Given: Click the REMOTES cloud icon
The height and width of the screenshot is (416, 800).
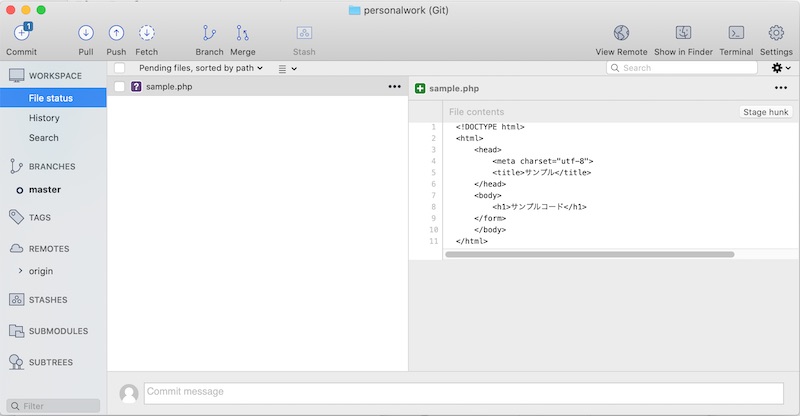Looking at the screenshot, I should [16, 249].
